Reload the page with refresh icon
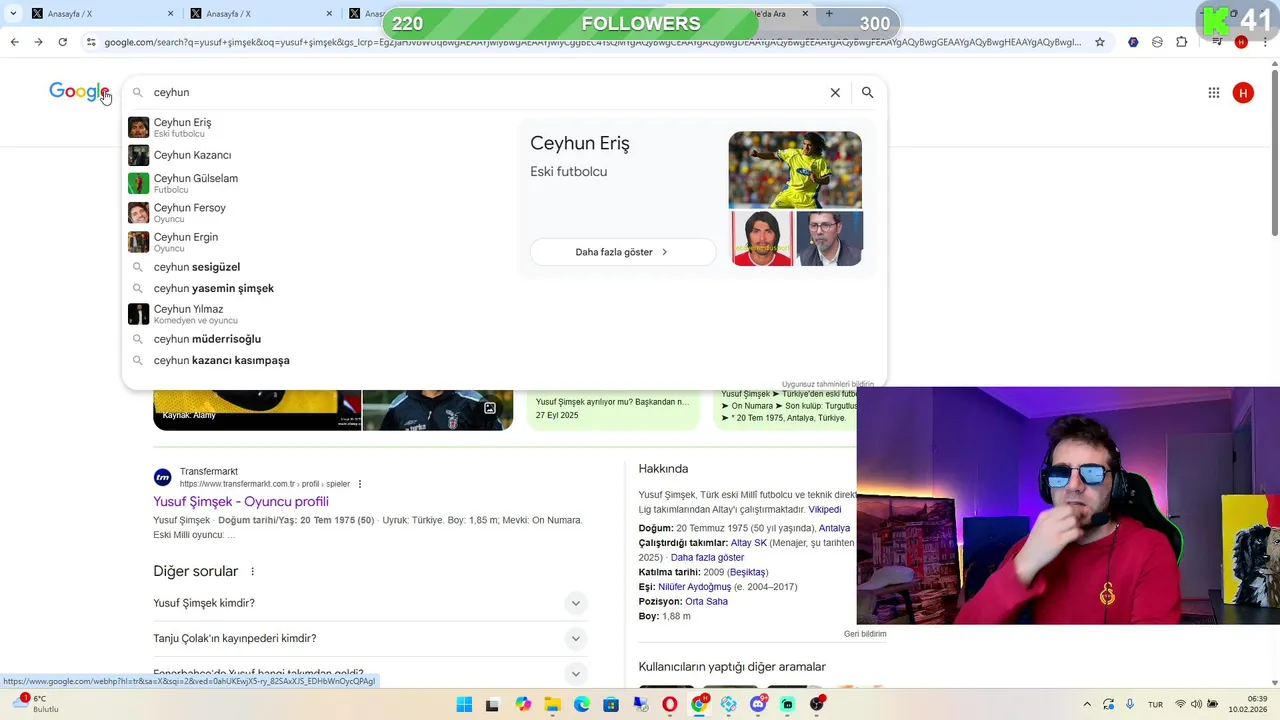The width and height of the screenshot is (1280, 720). tap(62, 42)
